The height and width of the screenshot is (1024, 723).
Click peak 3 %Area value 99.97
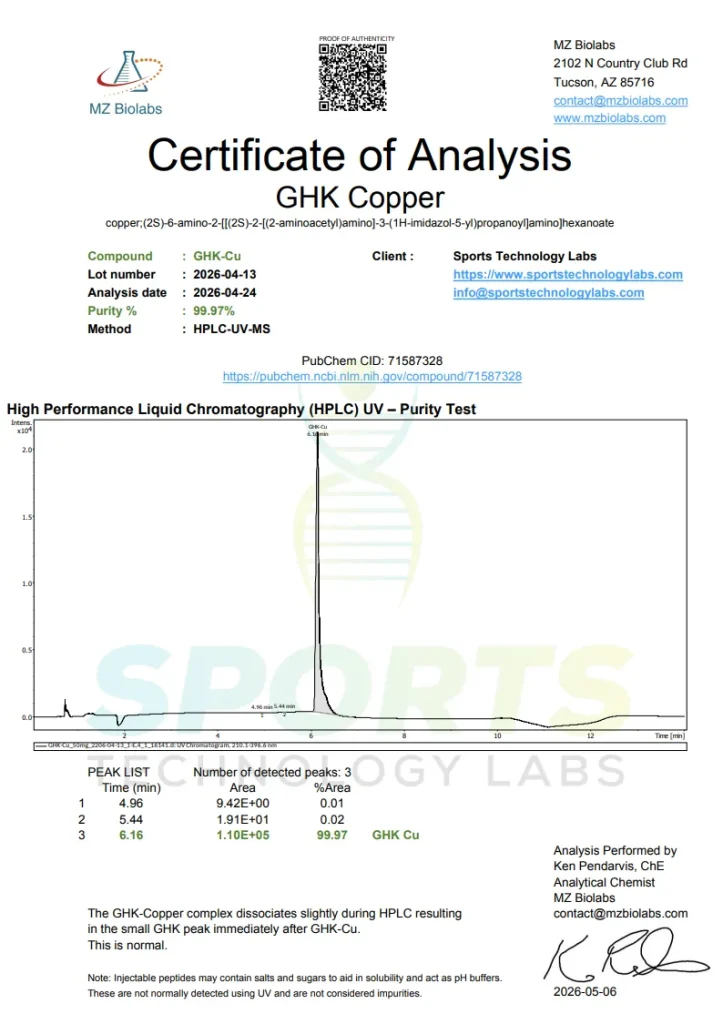pyautogui.click(x=332, y=835)
